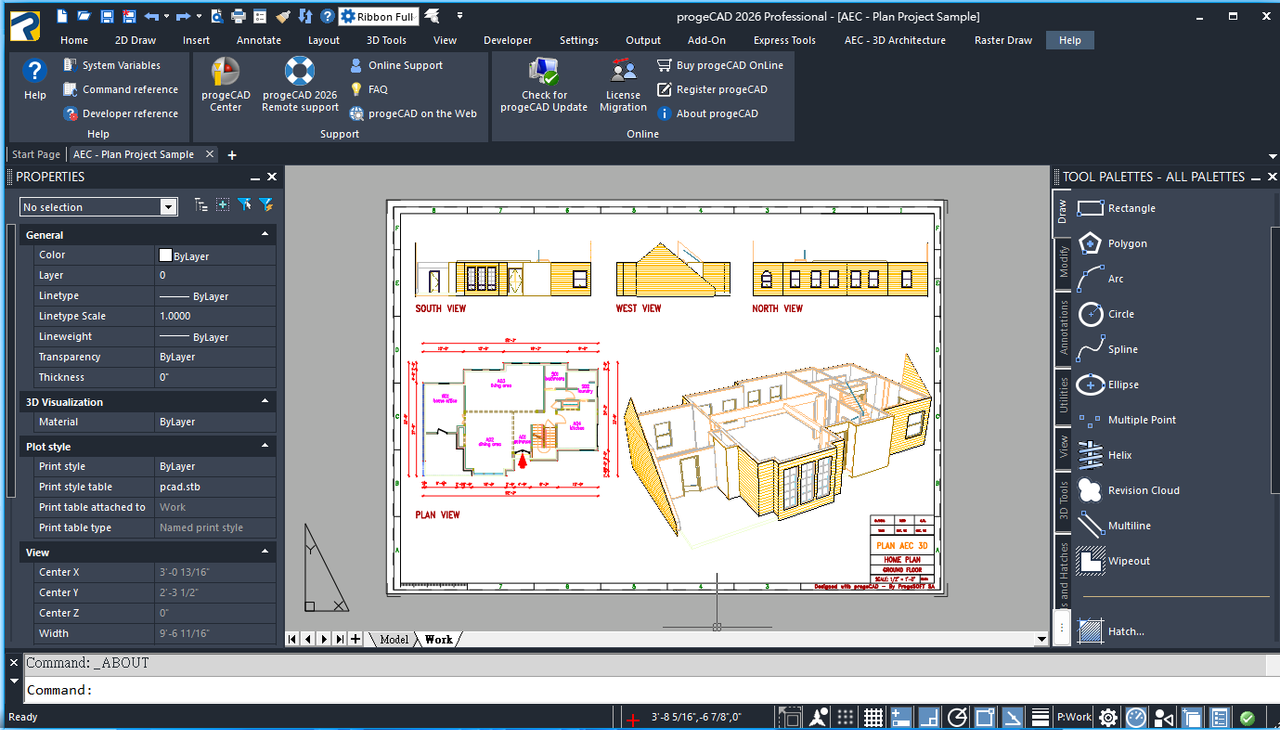Open License Migration
1280x730 pixels.
[623, 84]
